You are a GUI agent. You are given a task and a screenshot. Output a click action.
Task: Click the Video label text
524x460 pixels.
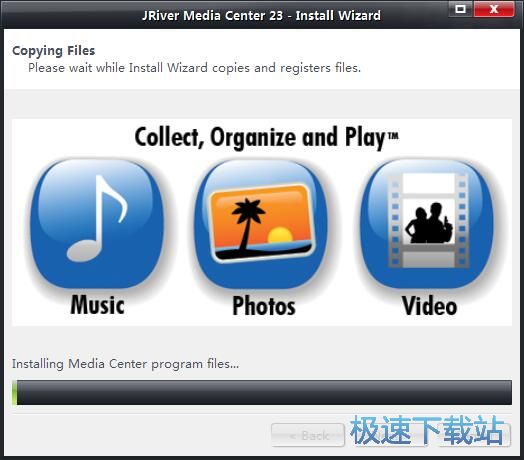[x=429, y=306]
